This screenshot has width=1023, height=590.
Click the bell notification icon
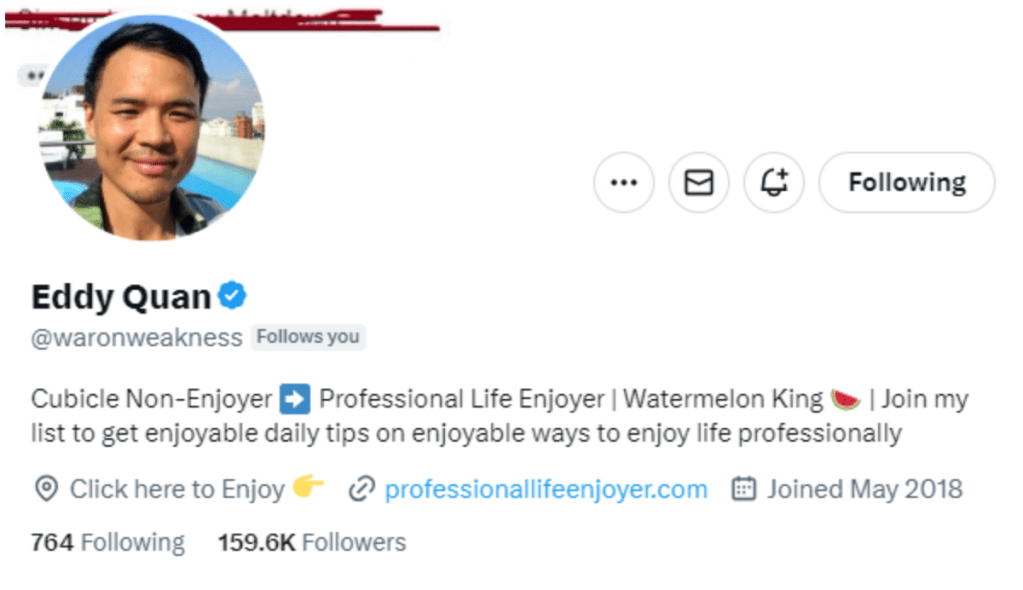pyautogui.click(x=774, y=183)
